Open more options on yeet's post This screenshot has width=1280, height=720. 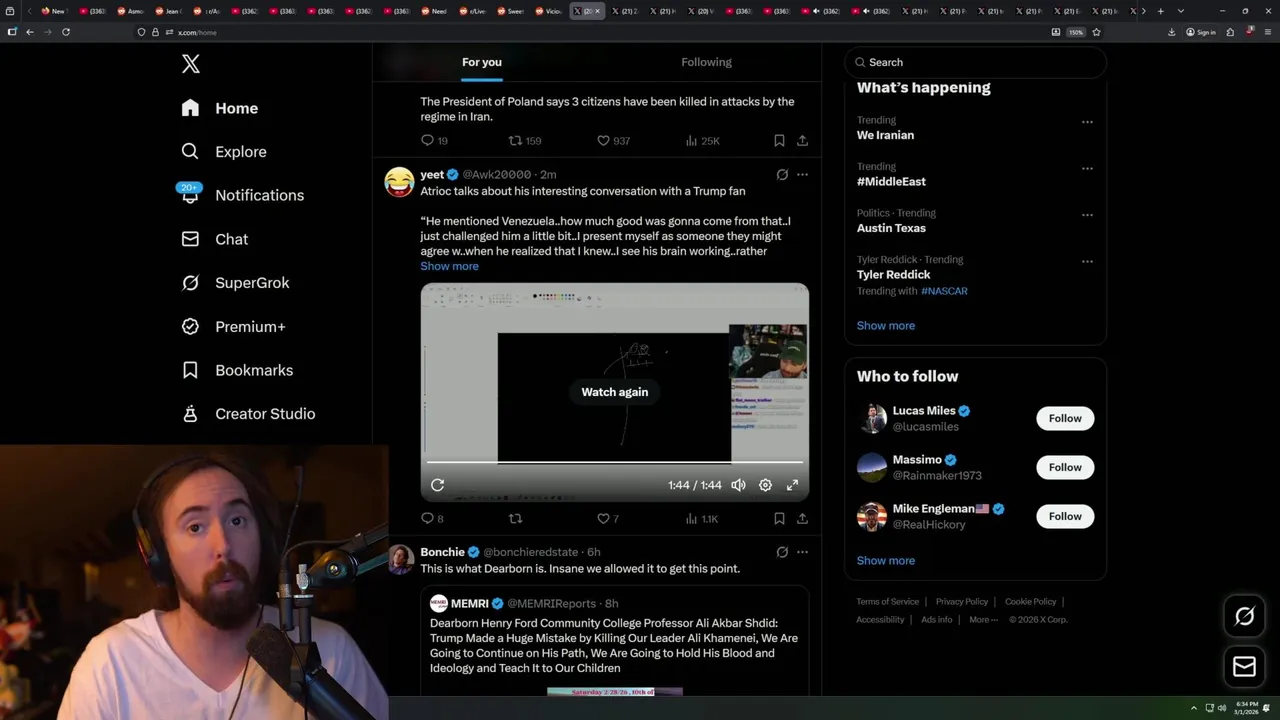802,174
